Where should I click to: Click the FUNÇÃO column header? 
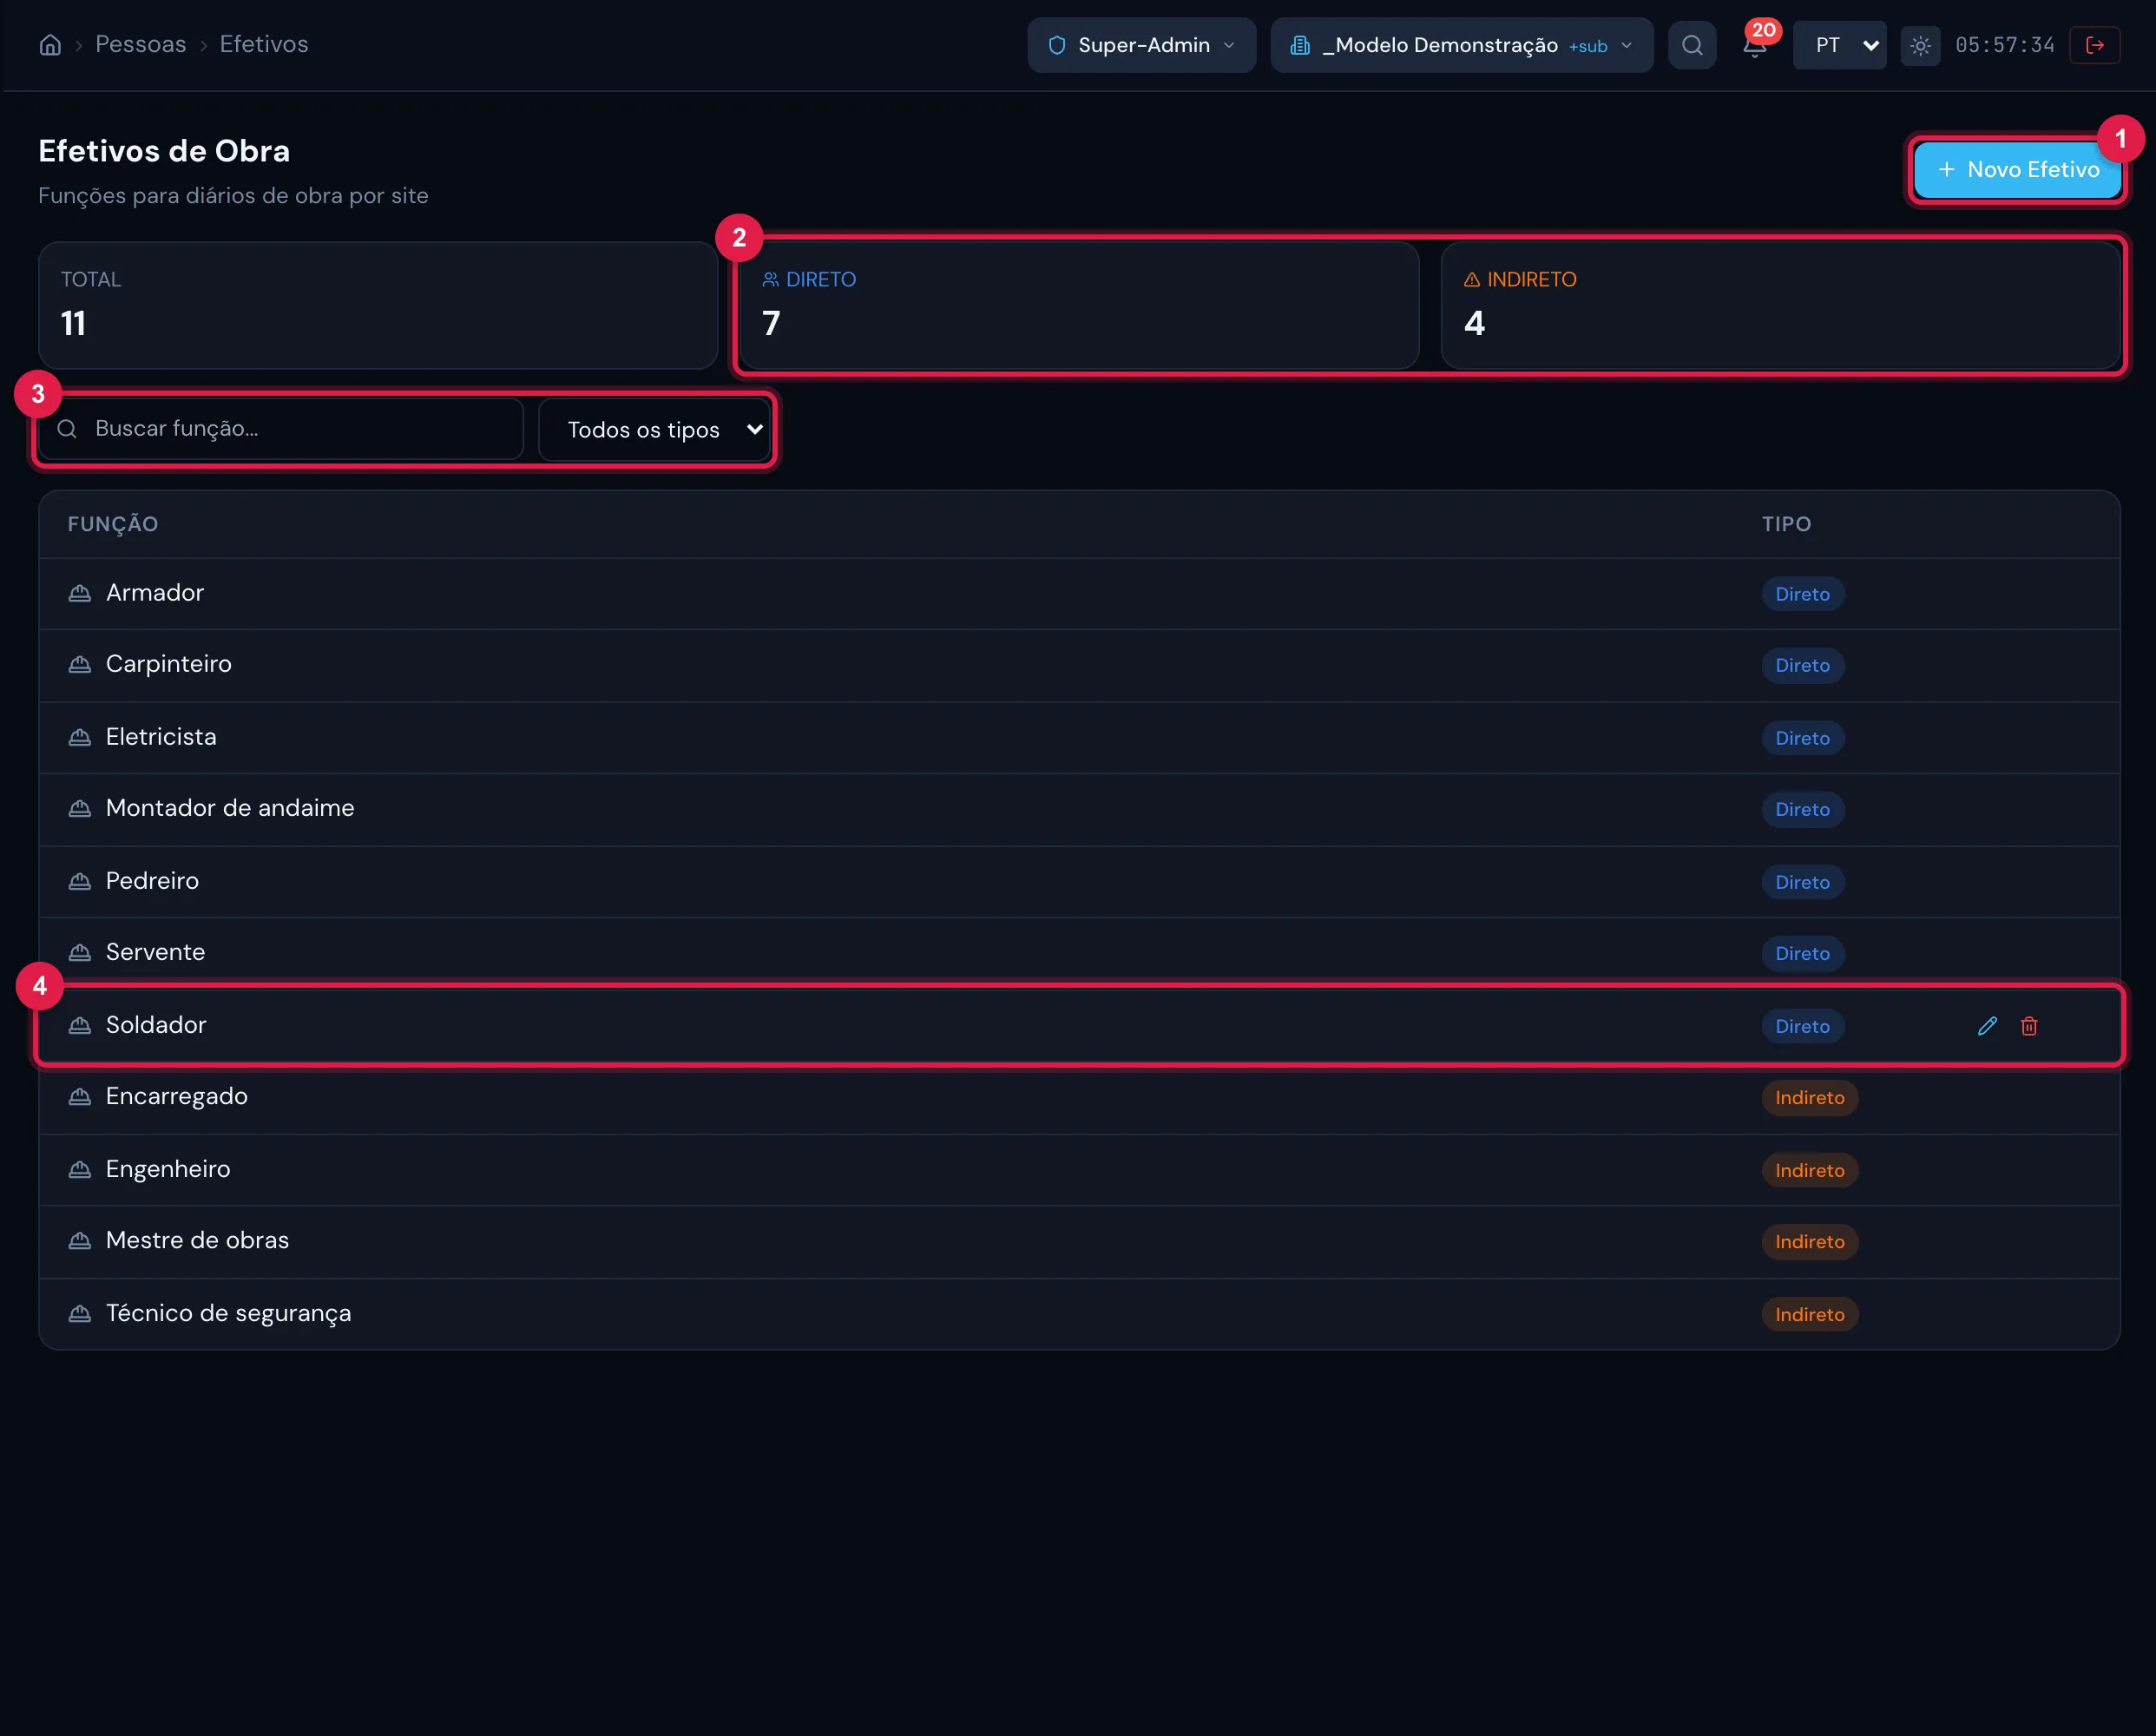pyautogui.click(x=113, y=524)
